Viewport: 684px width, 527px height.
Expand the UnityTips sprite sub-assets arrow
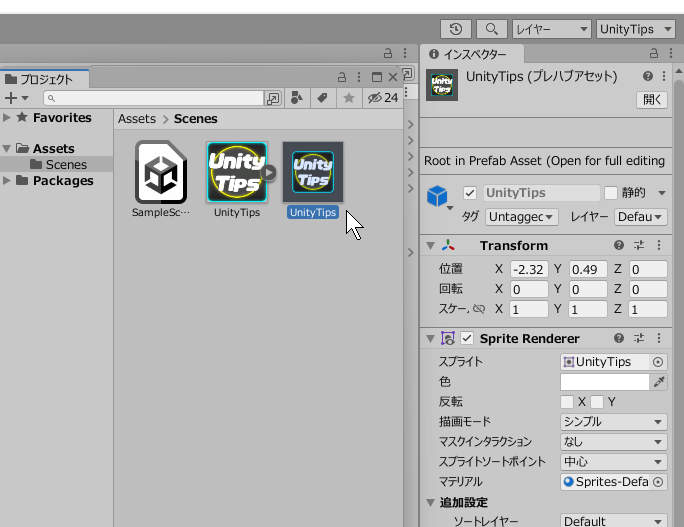pyautogui.click(x=269, y=173)
